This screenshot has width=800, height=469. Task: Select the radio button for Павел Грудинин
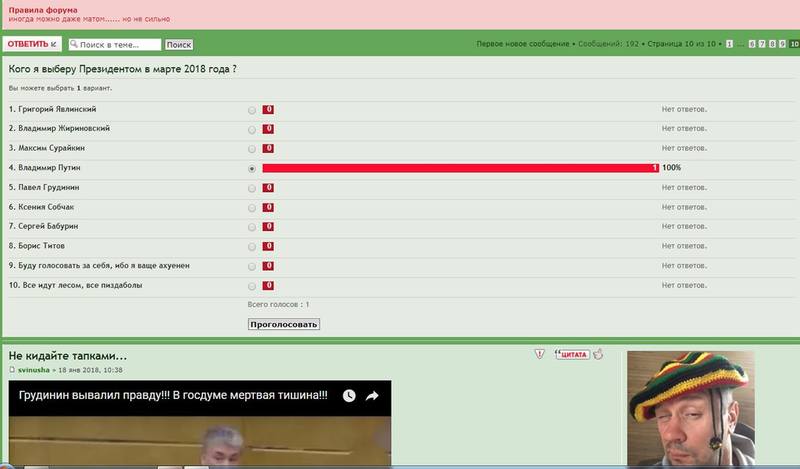pyautogui.click(x=251, y=188)
